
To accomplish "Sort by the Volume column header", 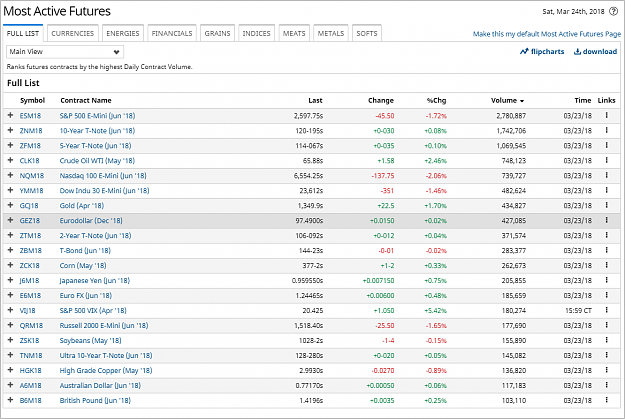I will pyautogui.click(x=507, y=100).
